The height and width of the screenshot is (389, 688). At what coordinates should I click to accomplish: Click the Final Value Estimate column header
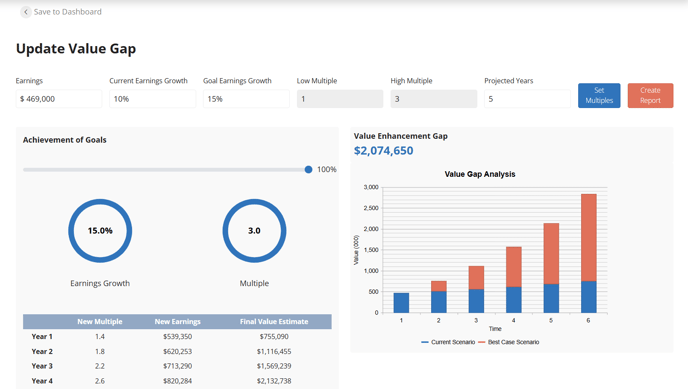(274, 321)
